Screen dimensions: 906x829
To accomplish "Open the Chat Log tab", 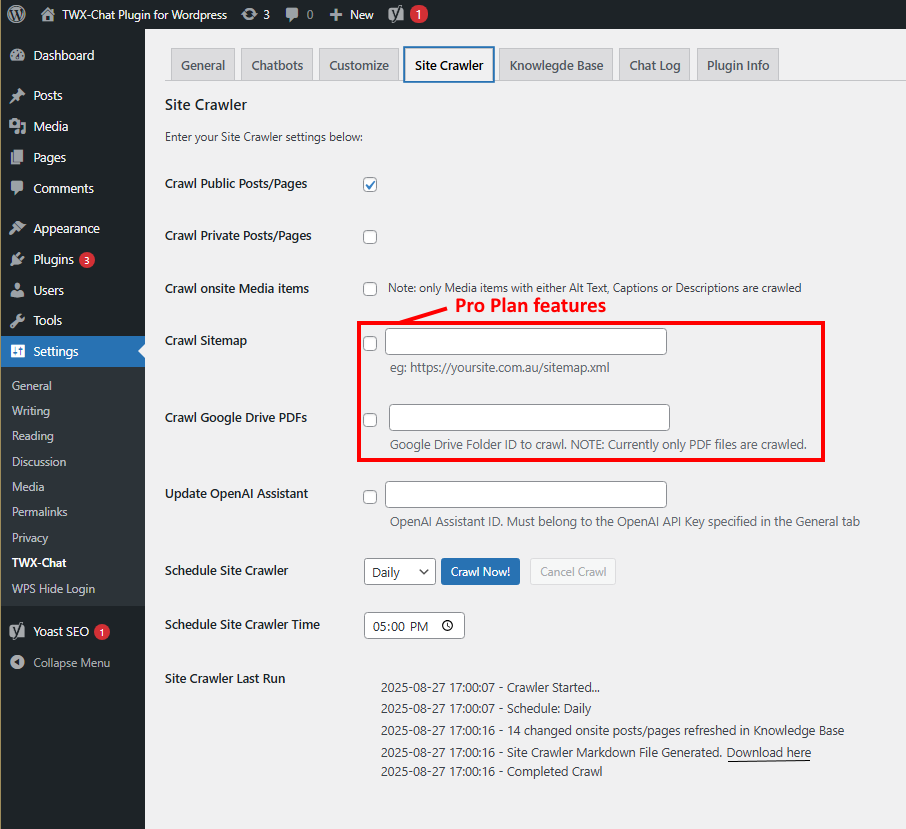I will (654, 64).
